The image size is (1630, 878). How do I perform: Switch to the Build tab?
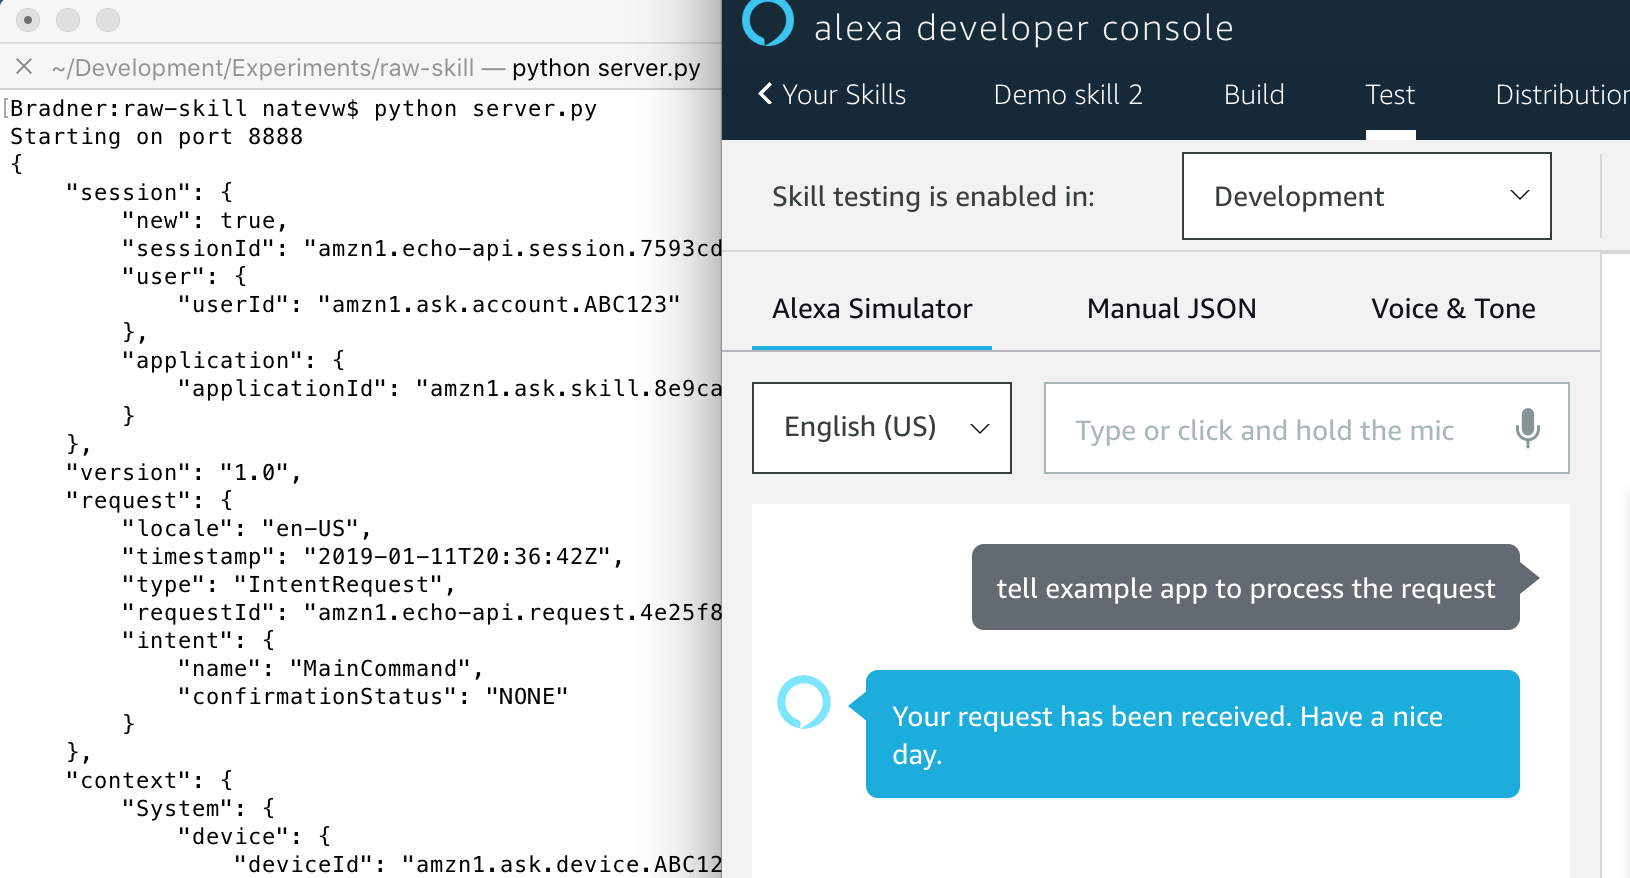(1254, 95)
